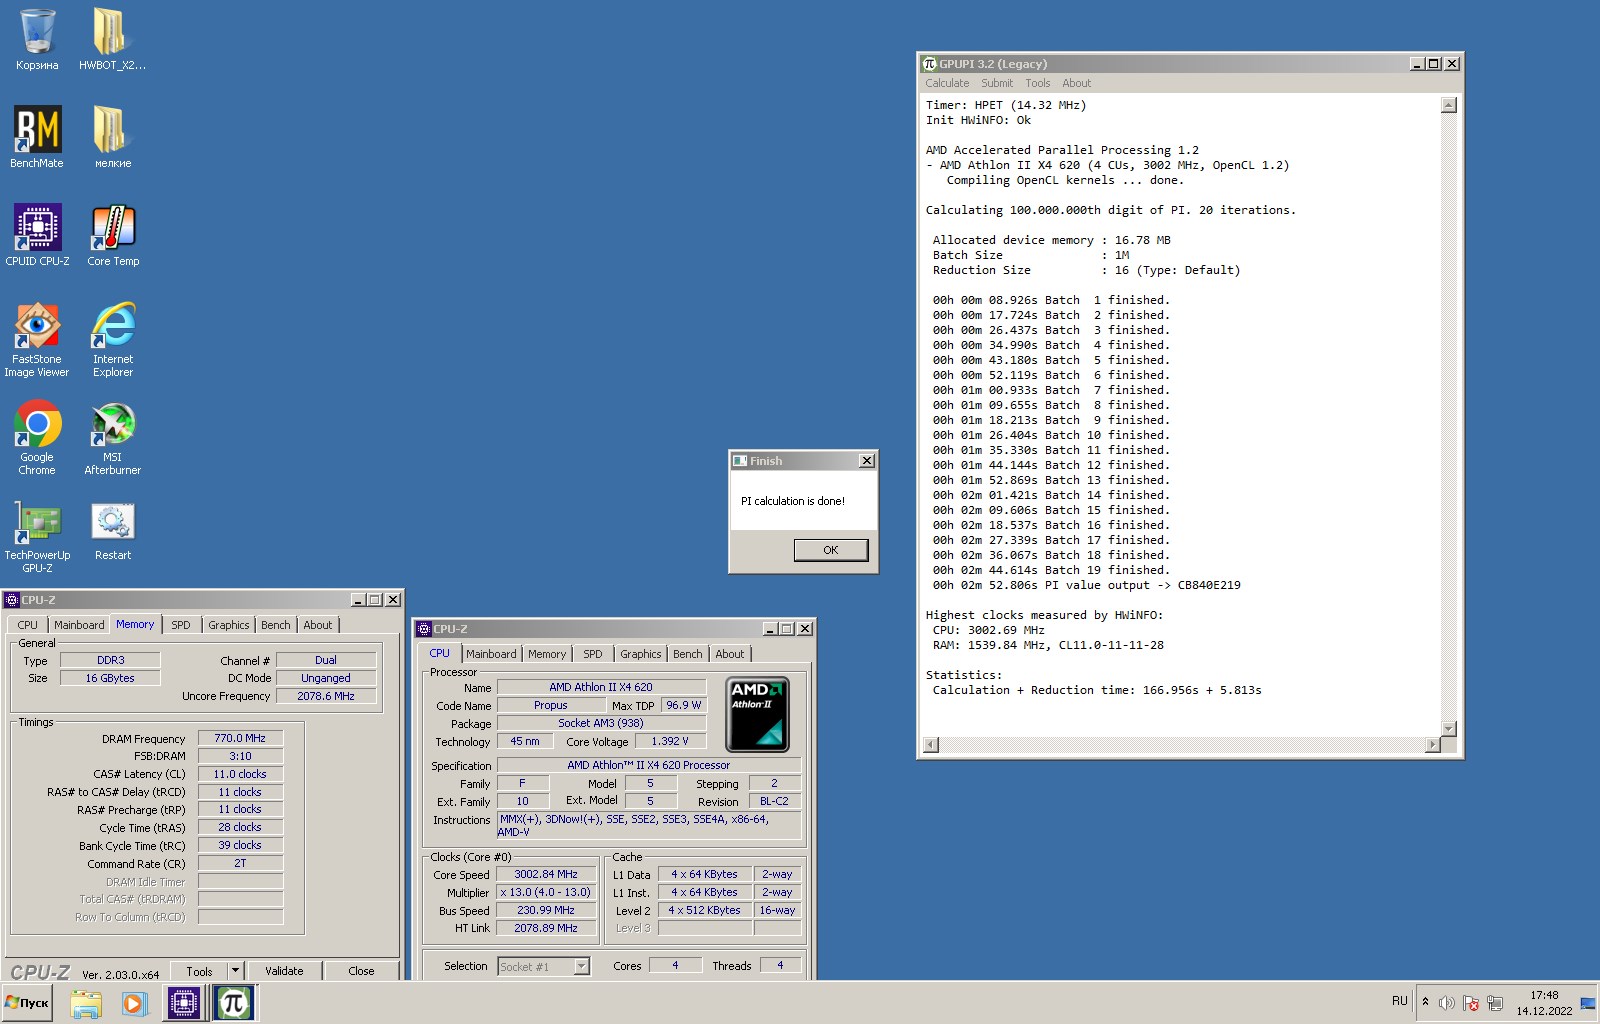
Task: Open Action Center flag tray icon
Action: coord(1470,1003)
